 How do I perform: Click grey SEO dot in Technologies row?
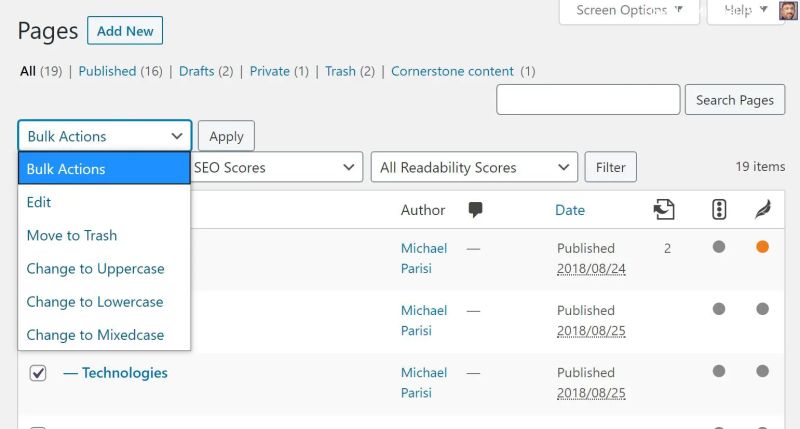[719, 371]
